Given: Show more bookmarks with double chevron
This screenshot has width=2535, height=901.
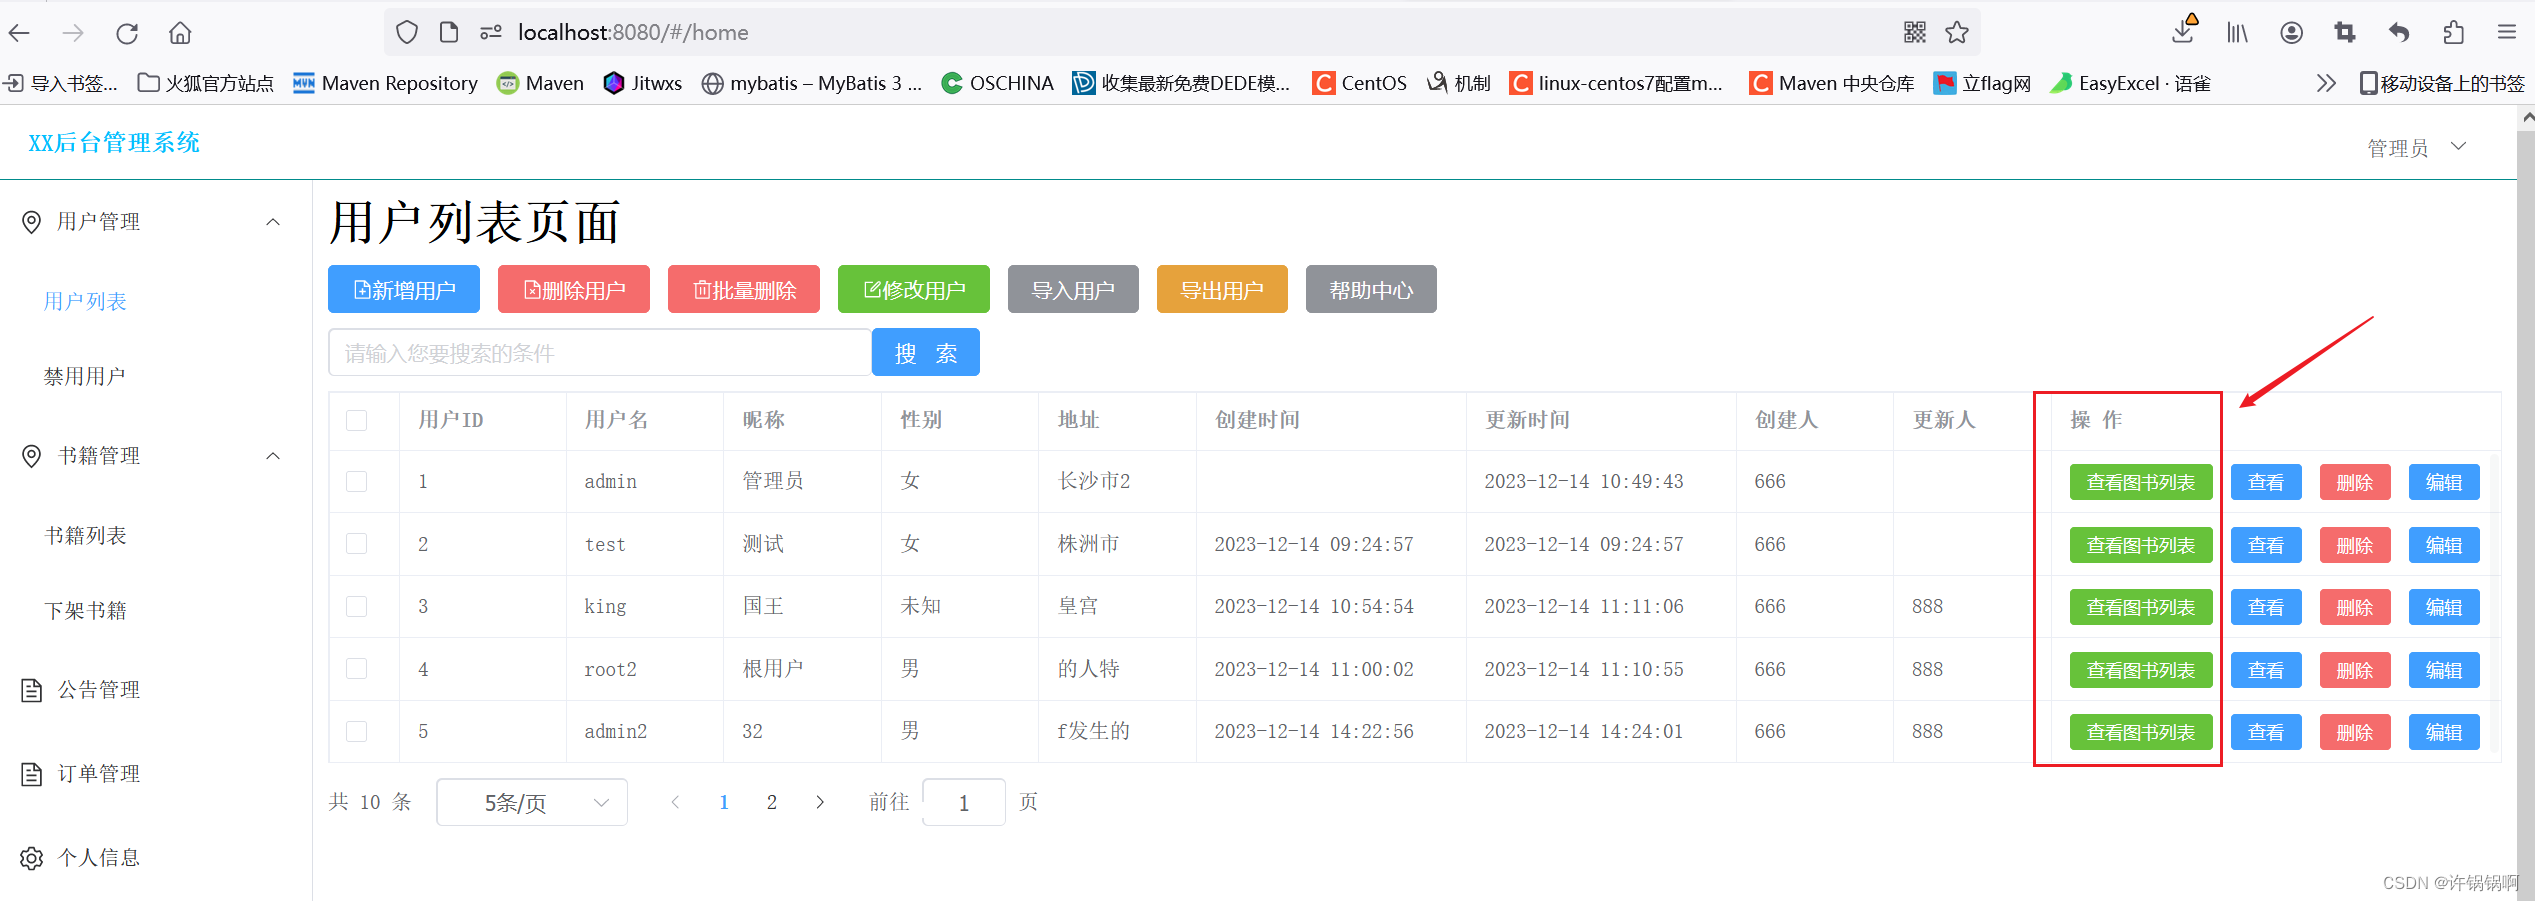Looking at the screenshot, I should [2326, 83].
